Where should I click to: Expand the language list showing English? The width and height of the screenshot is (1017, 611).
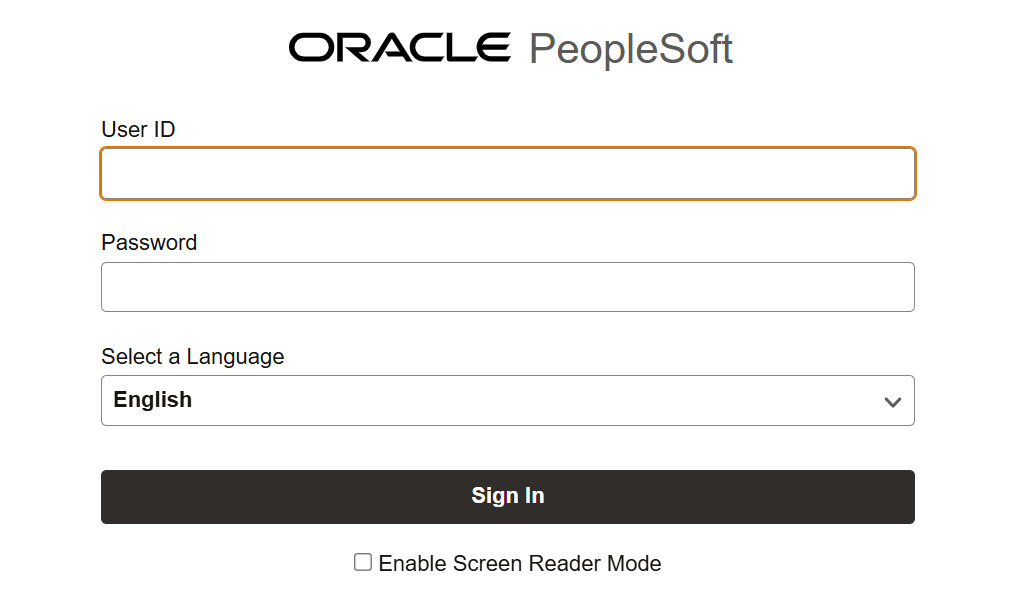click(x=508, y=400)
